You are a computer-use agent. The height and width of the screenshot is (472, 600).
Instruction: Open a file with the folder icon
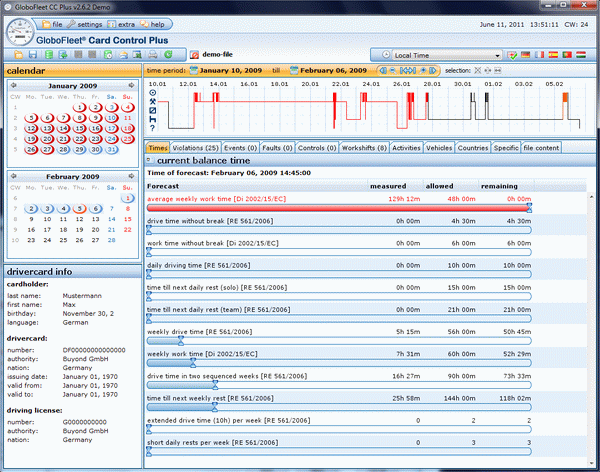pyautogui.click(x=18, y=55)
